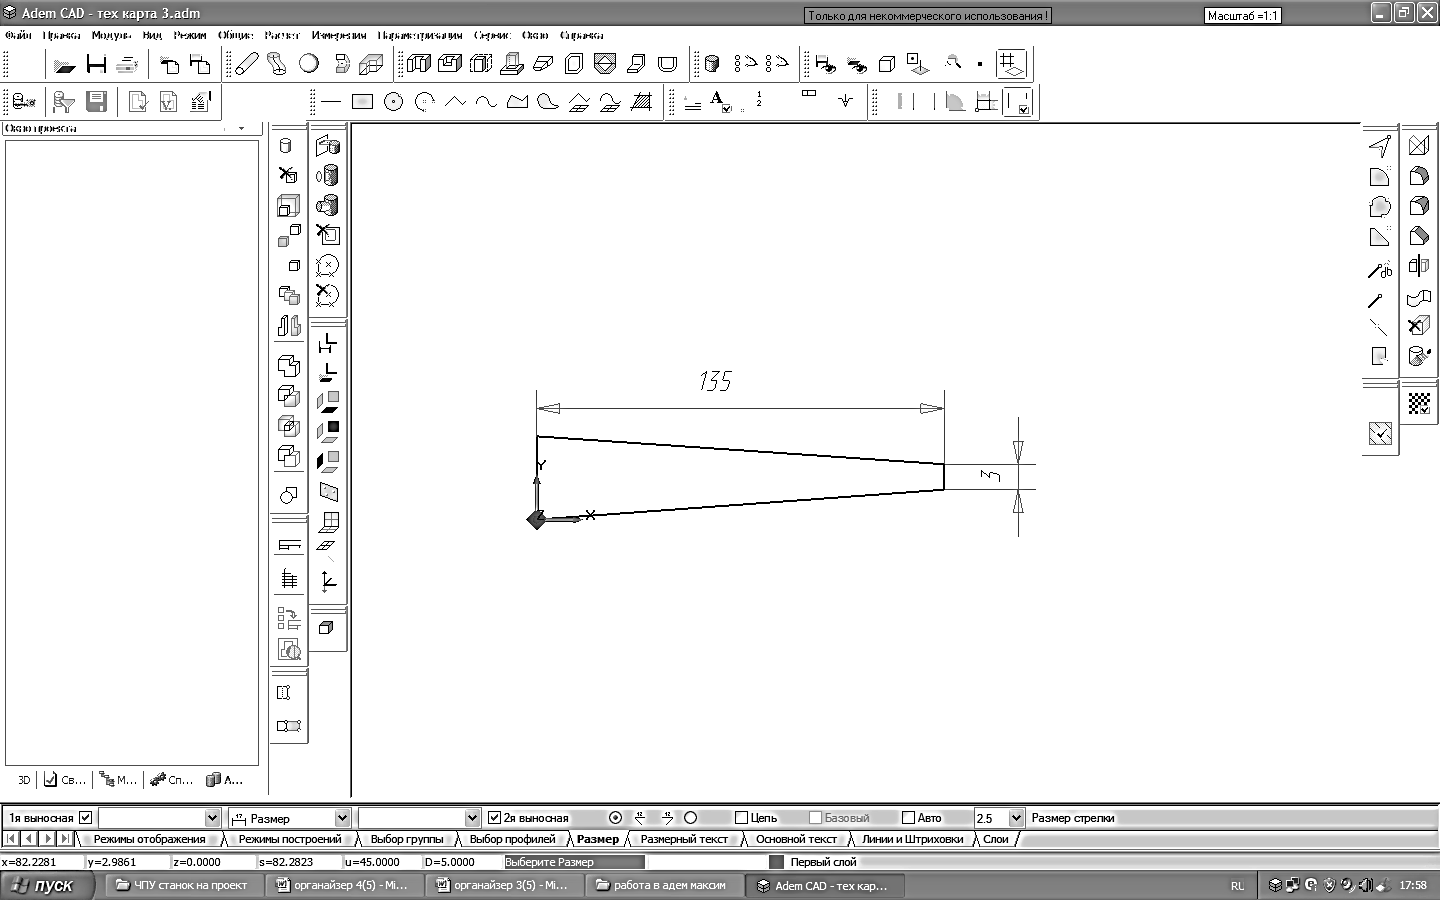Open the Сервис menu
The width and height of the screenshot is (1440, 900).
[x=492, y=35]
